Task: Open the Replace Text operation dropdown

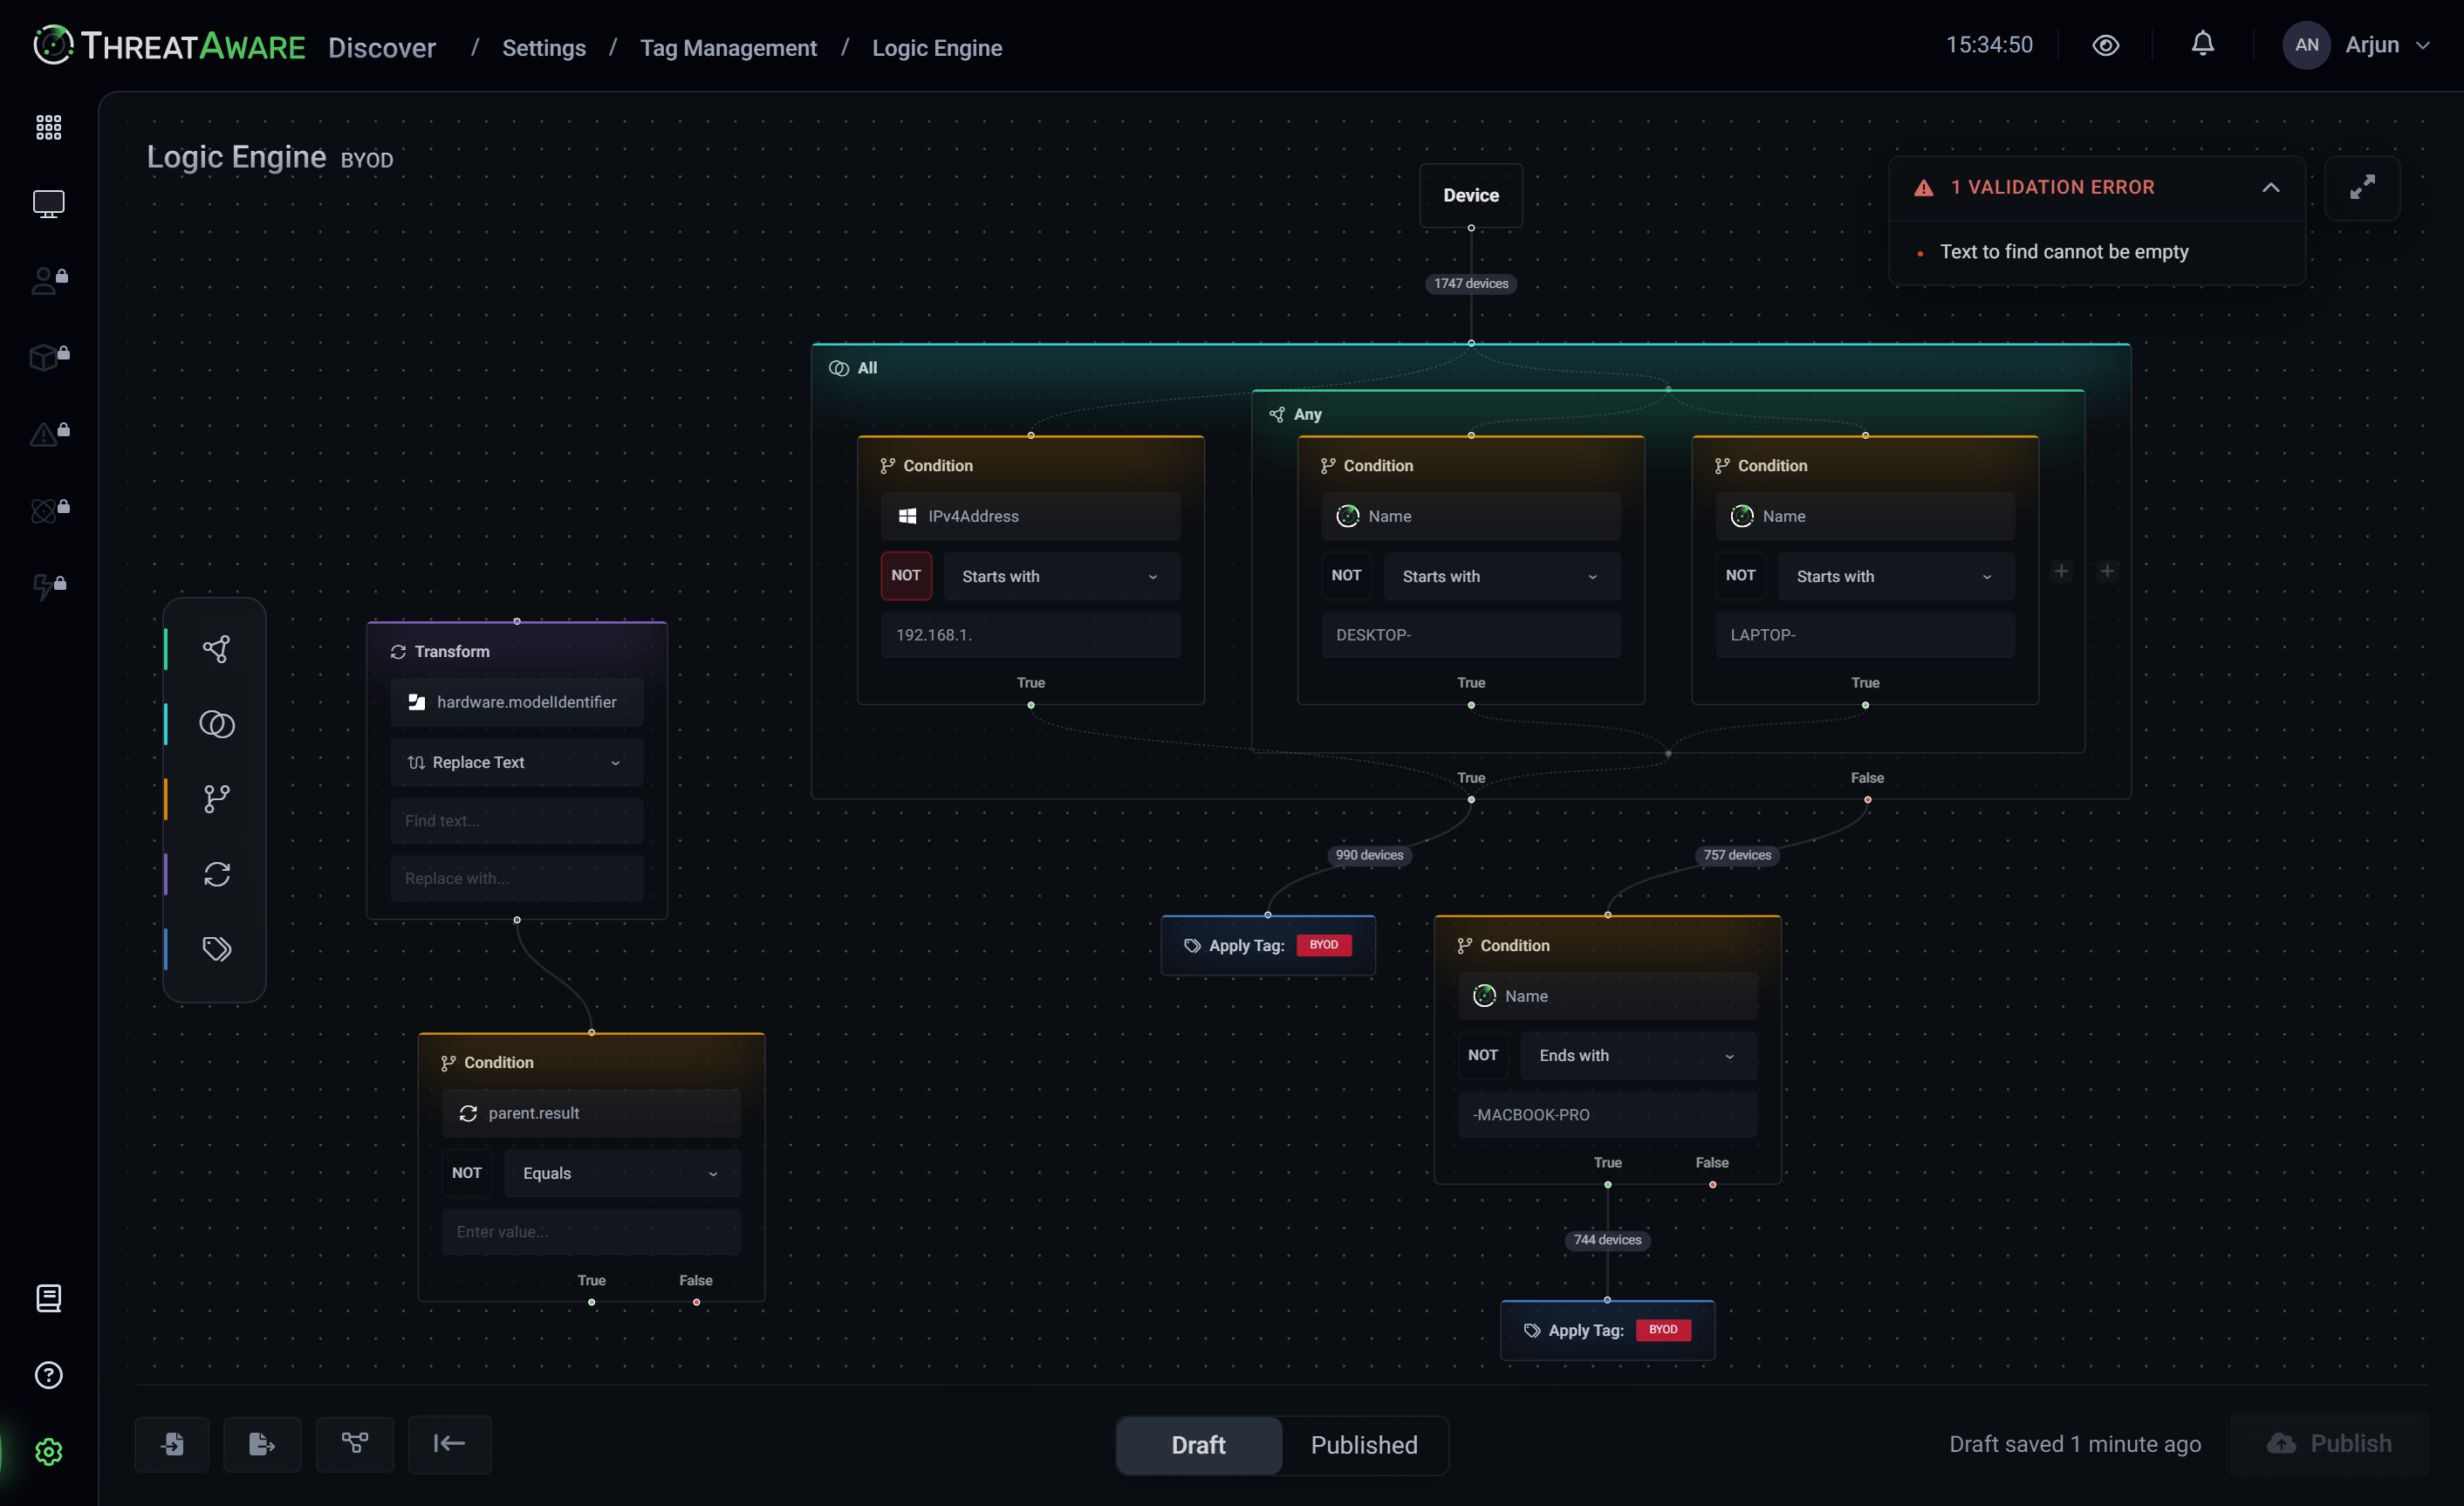Action: tap(516, 761)
